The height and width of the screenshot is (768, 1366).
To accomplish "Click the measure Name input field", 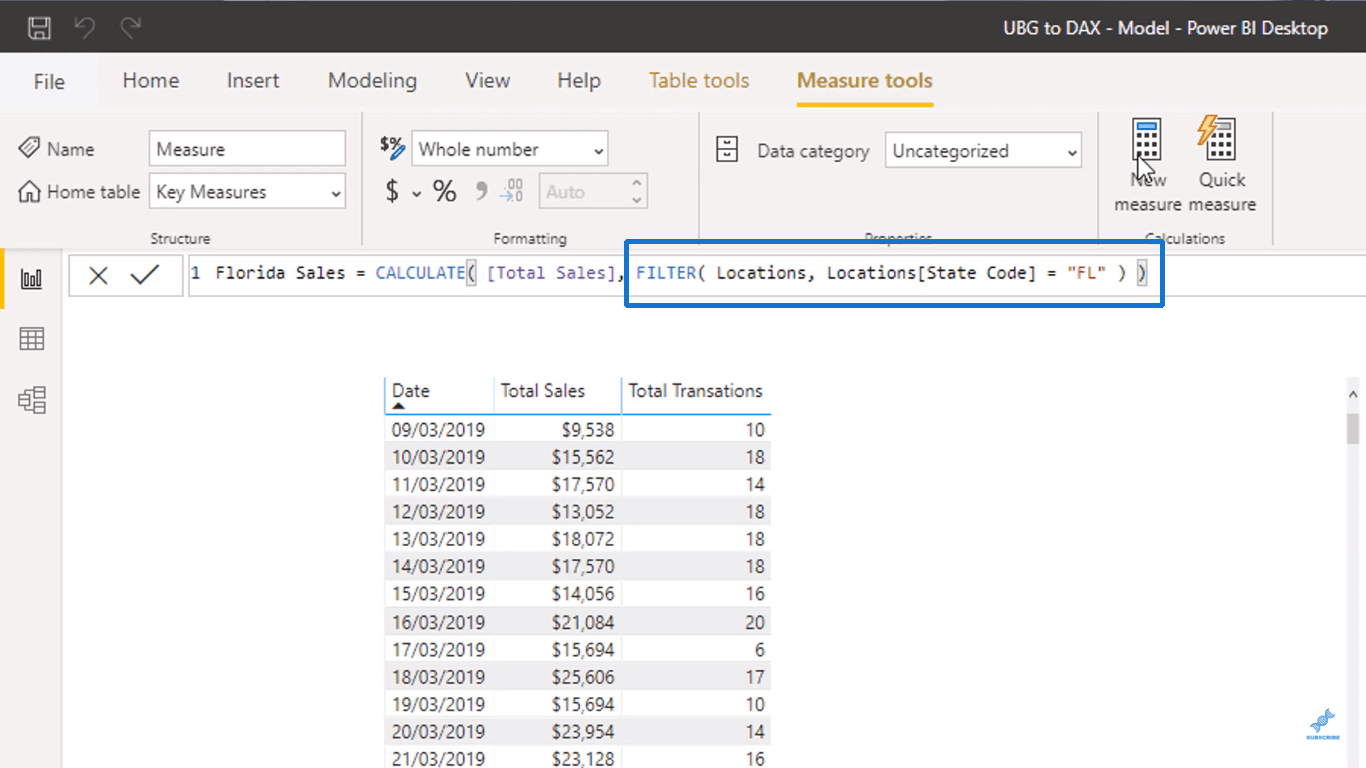I will click(x=247, y=149).
